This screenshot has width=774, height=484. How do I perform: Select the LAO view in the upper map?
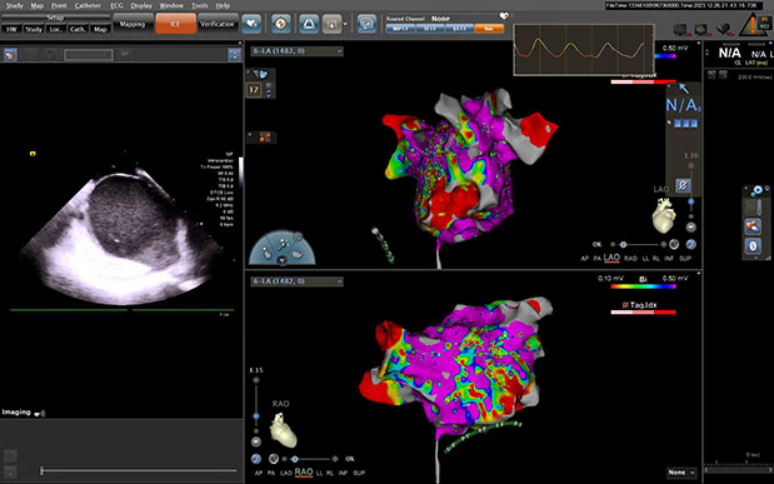point(612,258)
